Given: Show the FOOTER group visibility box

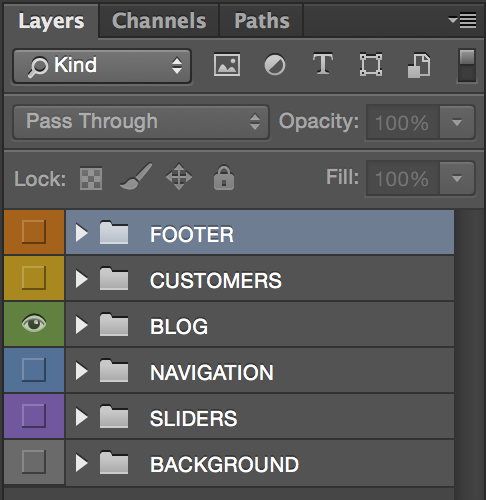Looking at the screenshot, I should point(34,232).
